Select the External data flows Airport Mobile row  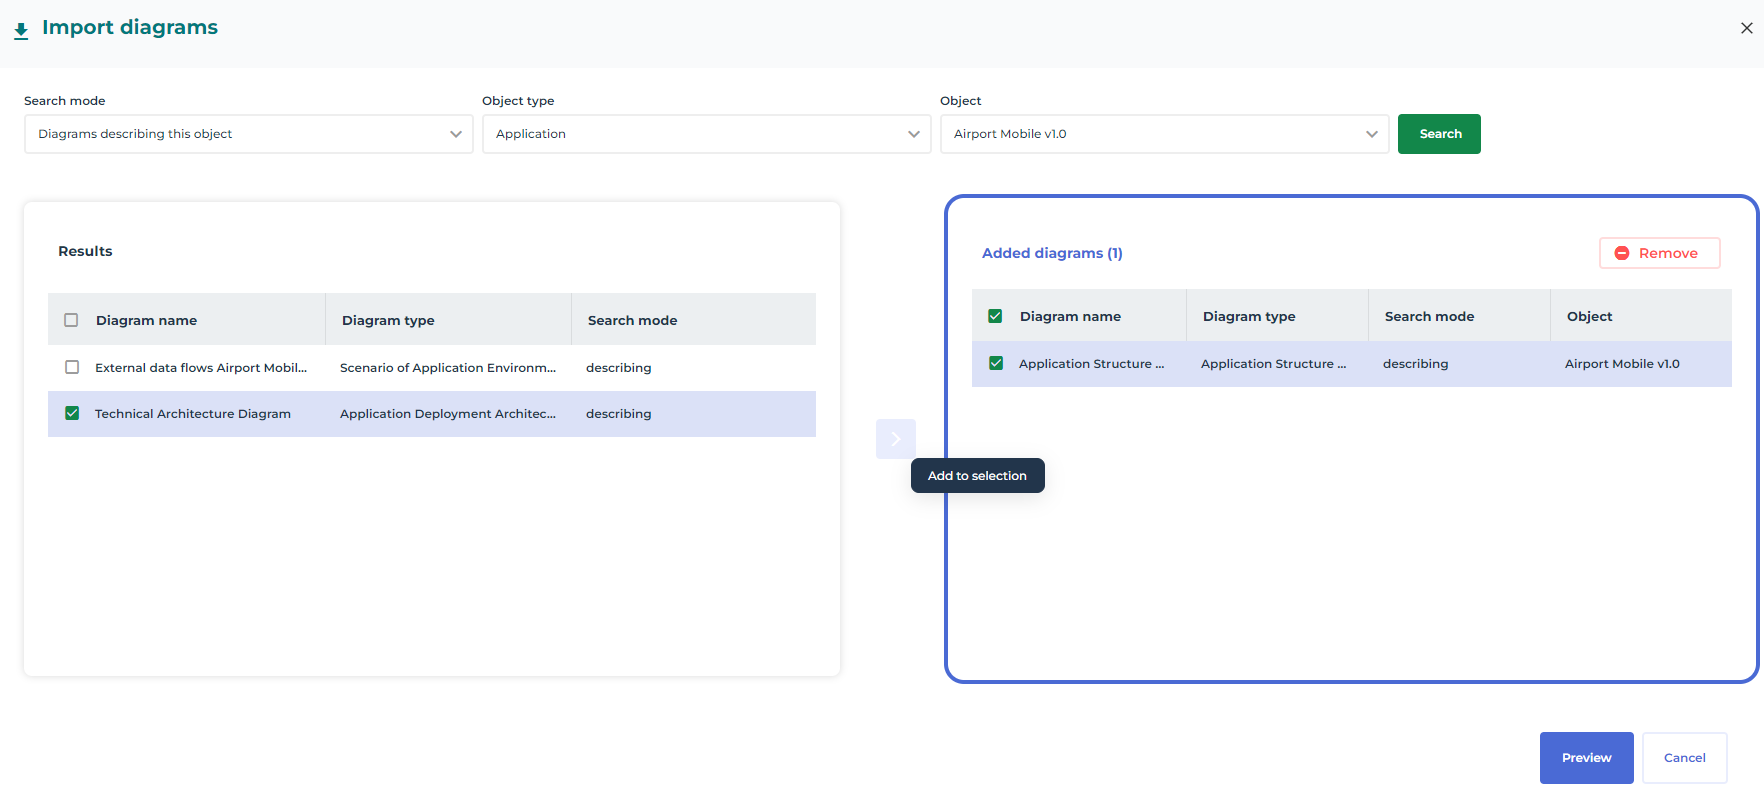coord(200,368)
